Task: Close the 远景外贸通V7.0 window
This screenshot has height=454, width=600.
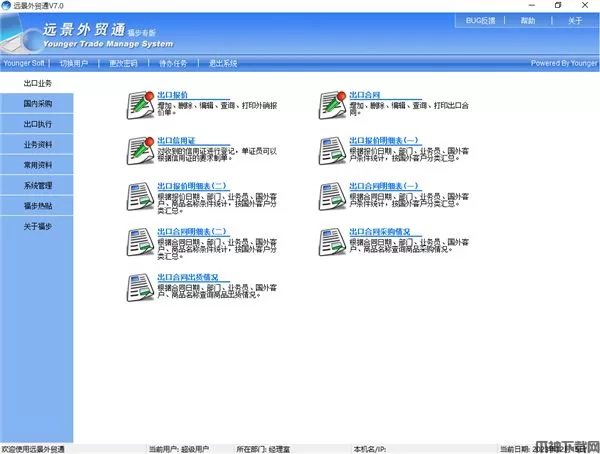Action: pos(585,5)
